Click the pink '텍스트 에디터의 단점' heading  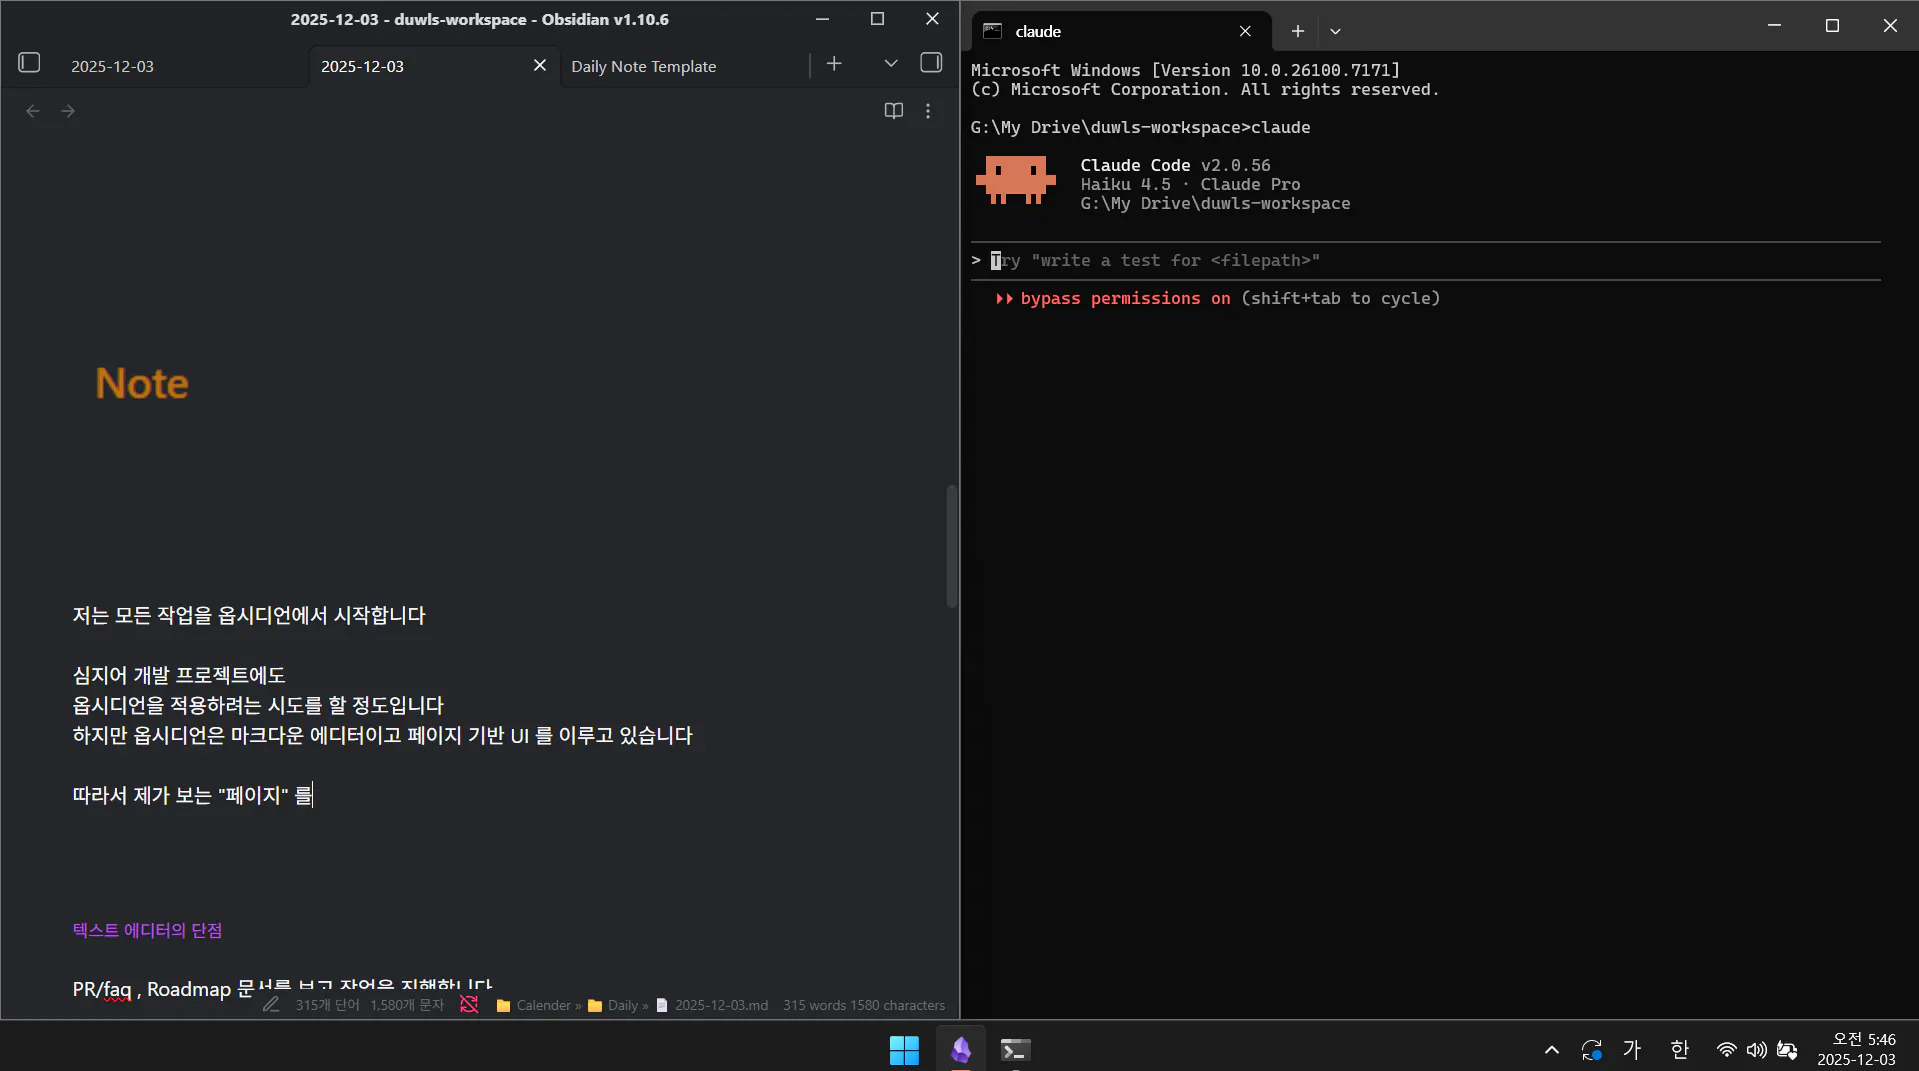[147, 930]
